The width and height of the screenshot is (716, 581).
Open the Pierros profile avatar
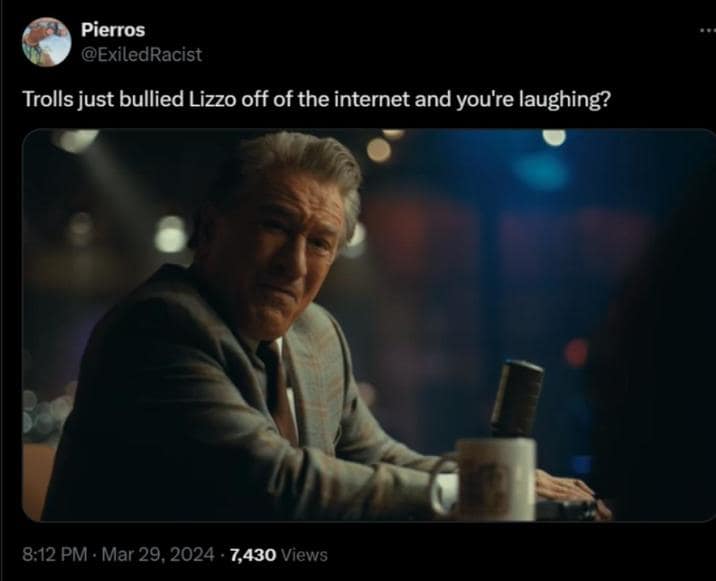pyautogui.click(x=47, y=42)
